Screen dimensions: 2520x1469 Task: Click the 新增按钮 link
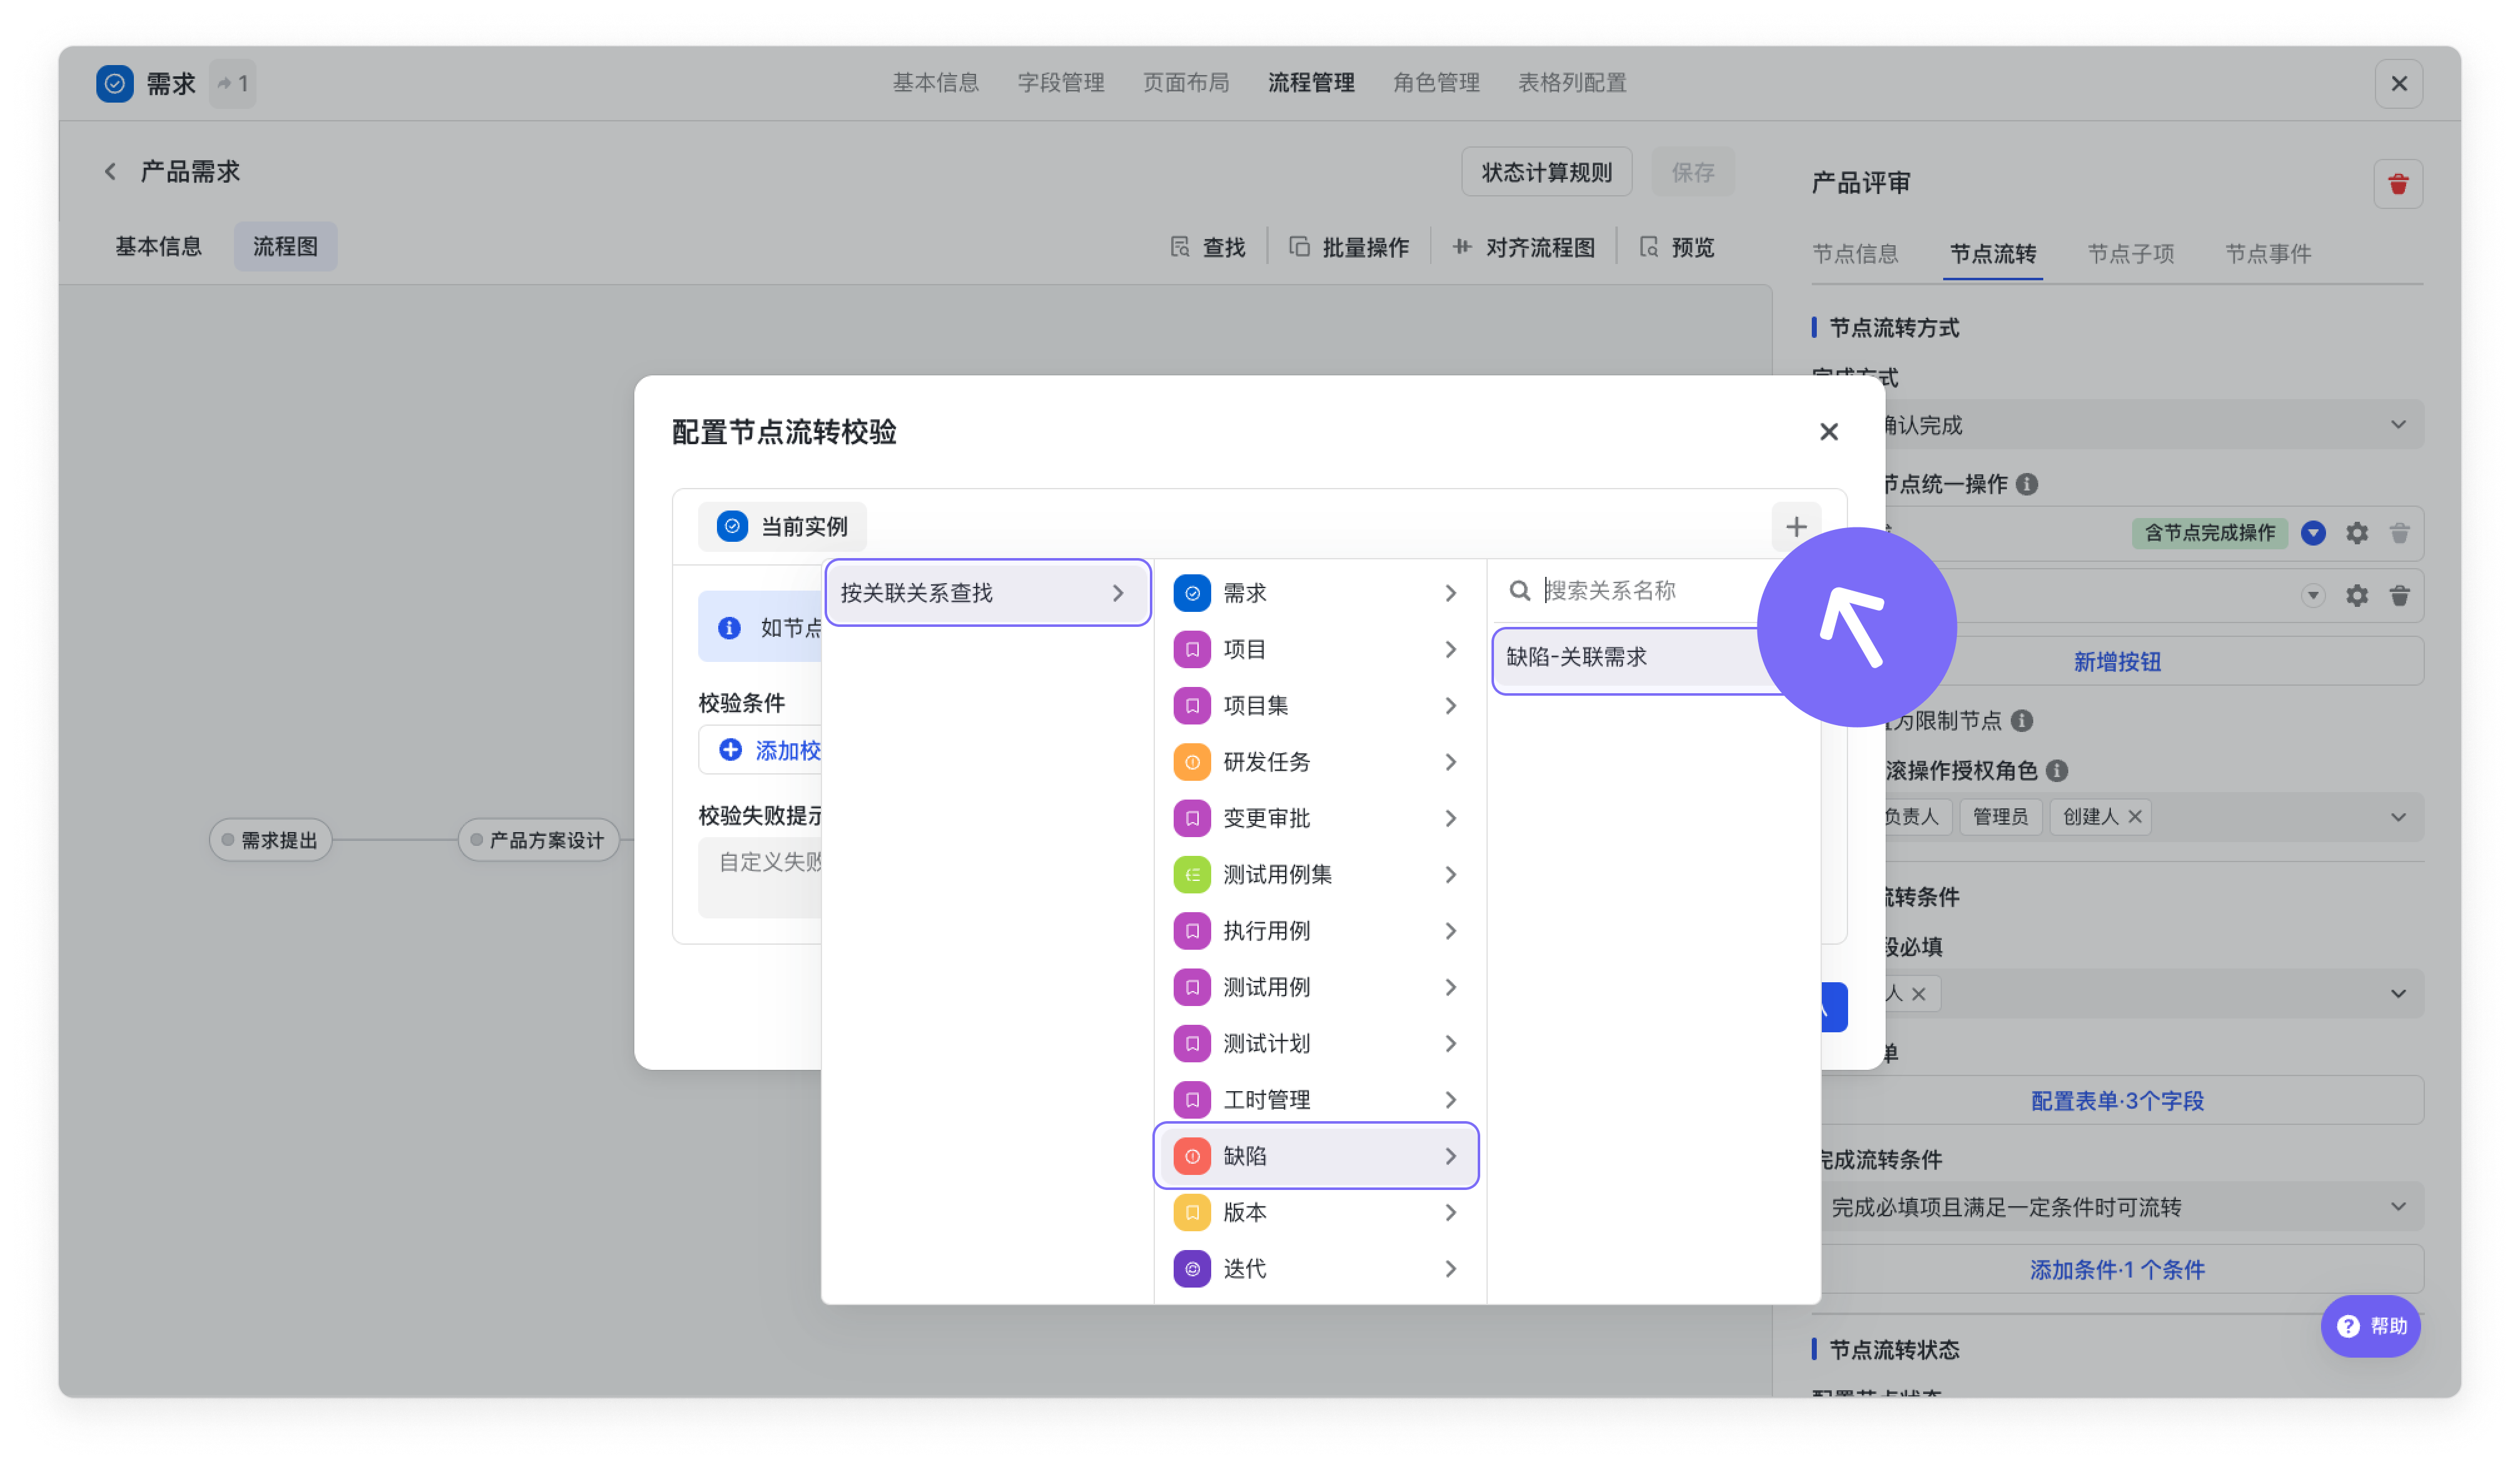(2117, 662)
